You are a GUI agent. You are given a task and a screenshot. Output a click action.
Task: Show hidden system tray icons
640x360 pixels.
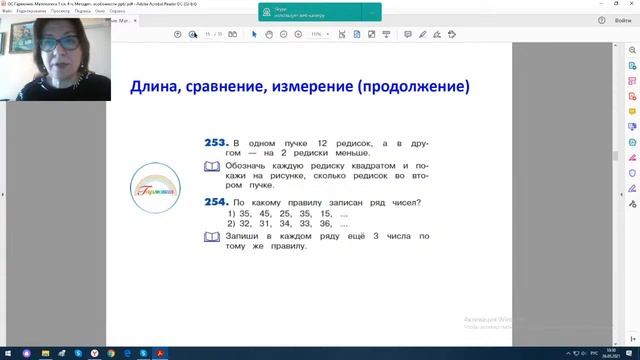[x=568, y=353]
